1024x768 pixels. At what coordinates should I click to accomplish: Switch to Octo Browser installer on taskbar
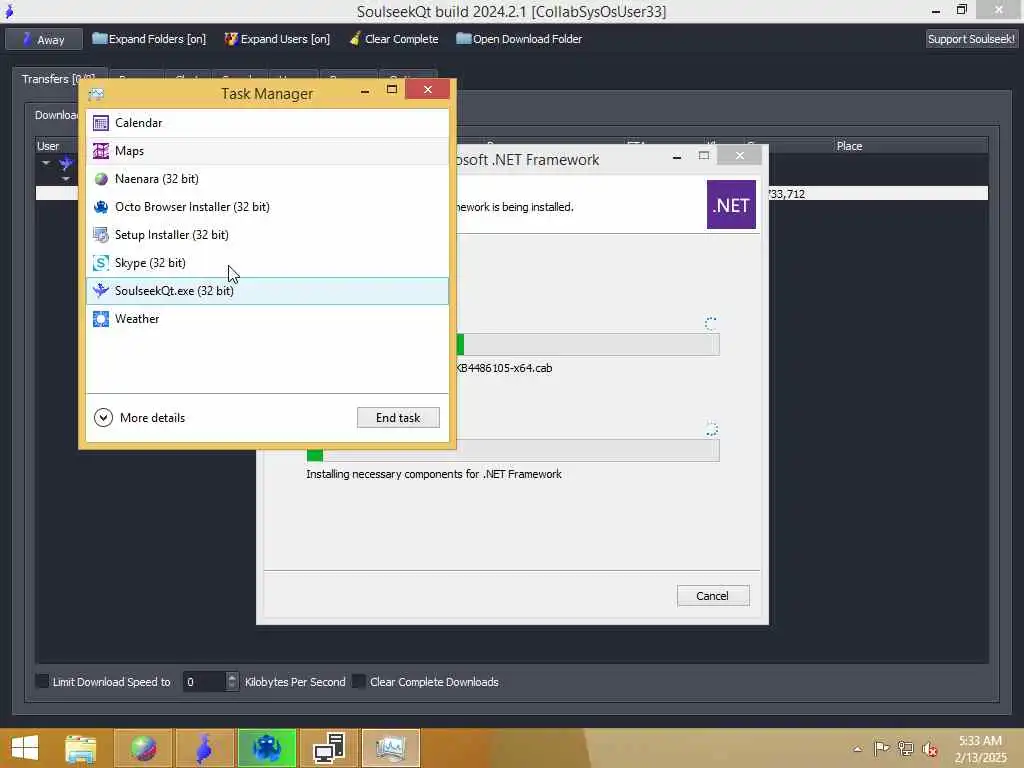[266, 748]
